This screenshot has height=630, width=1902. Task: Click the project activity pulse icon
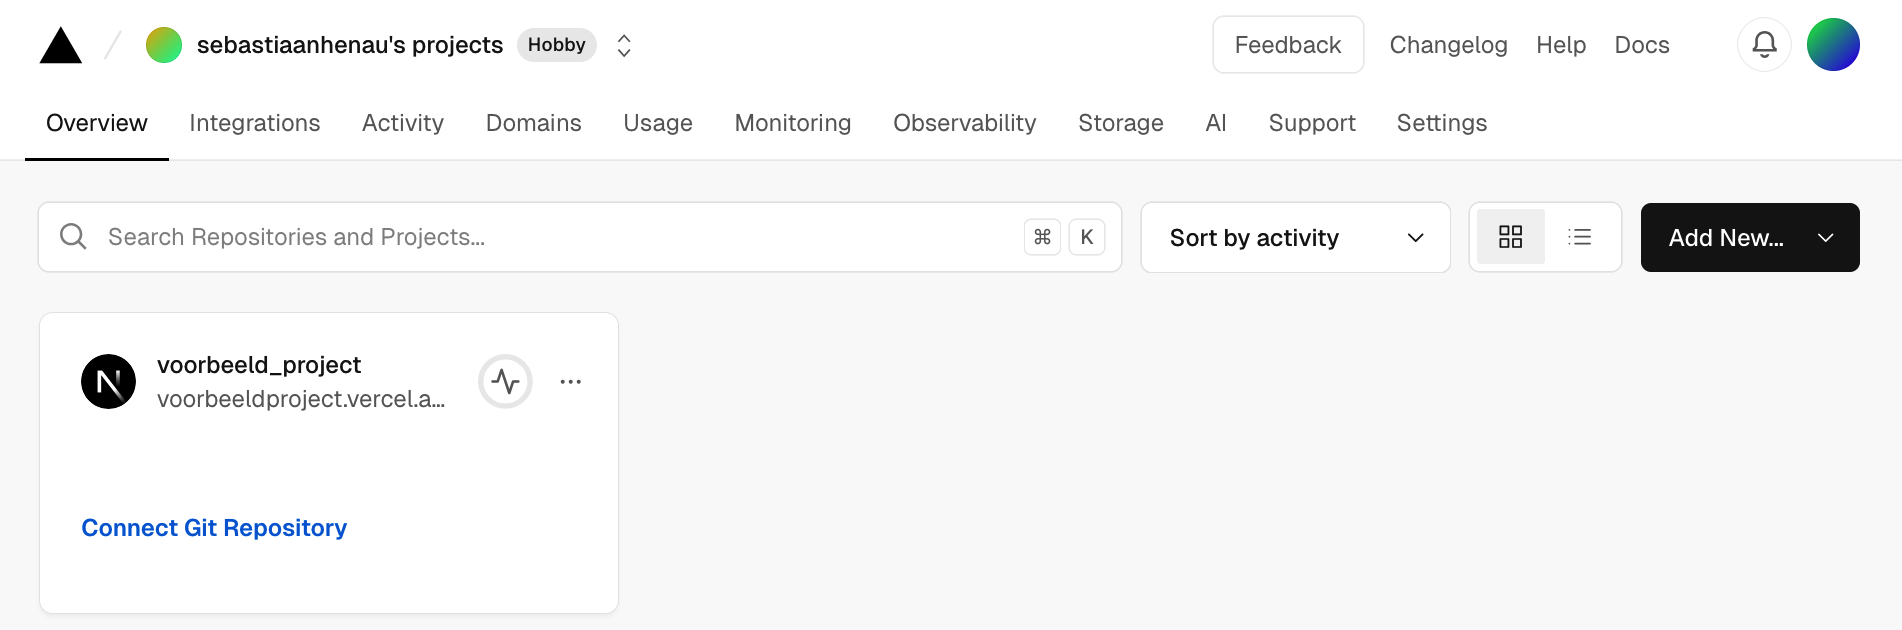[505, 381]
